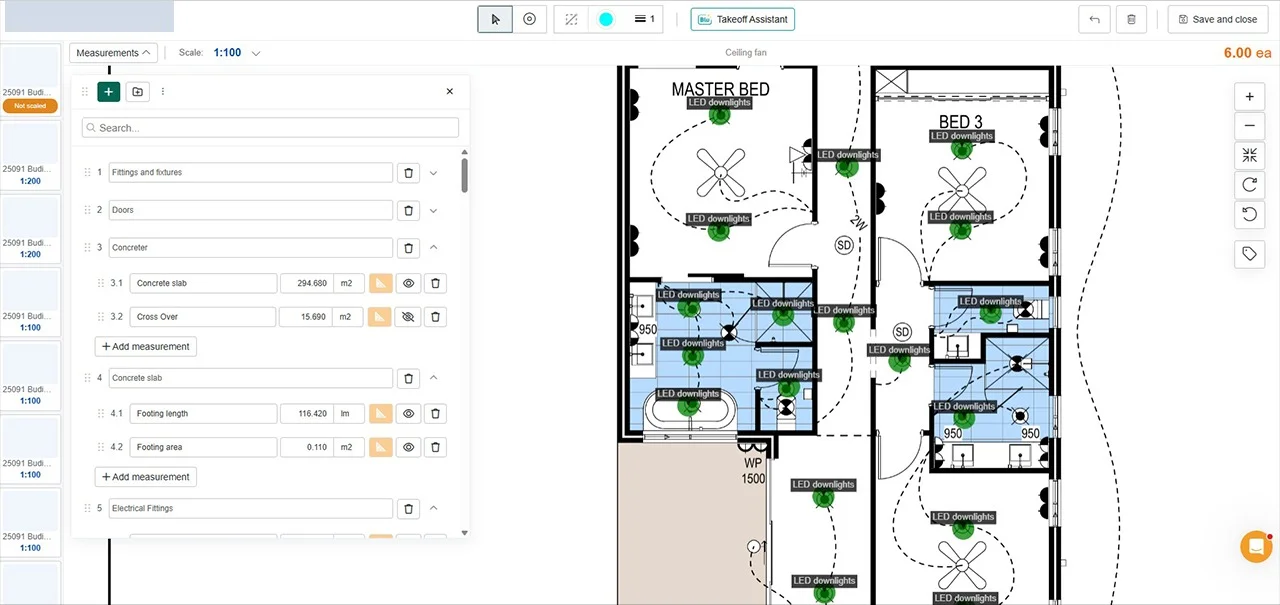The width and height of the screenshot is (1280, 605).
Task: Click Save and close
Action: tap(1217, 19)
